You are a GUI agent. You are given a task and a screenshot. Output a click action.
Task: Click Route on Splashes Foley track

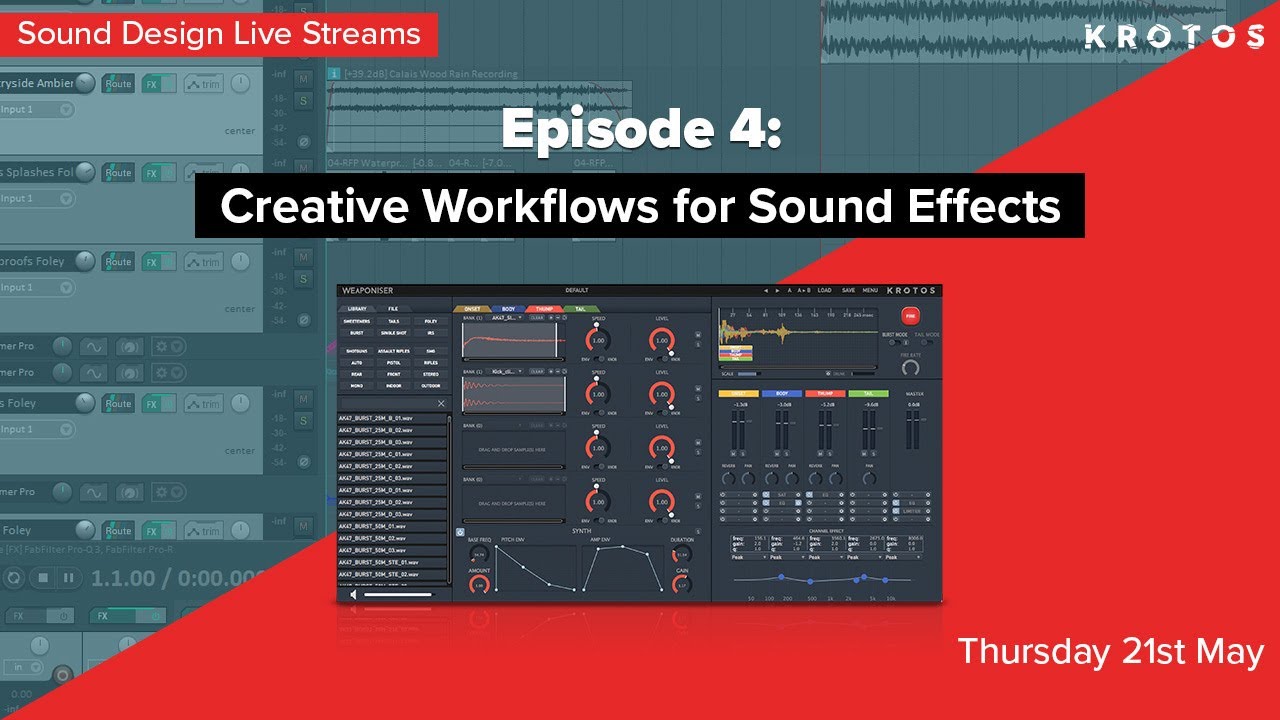click(x=118, y=173)
